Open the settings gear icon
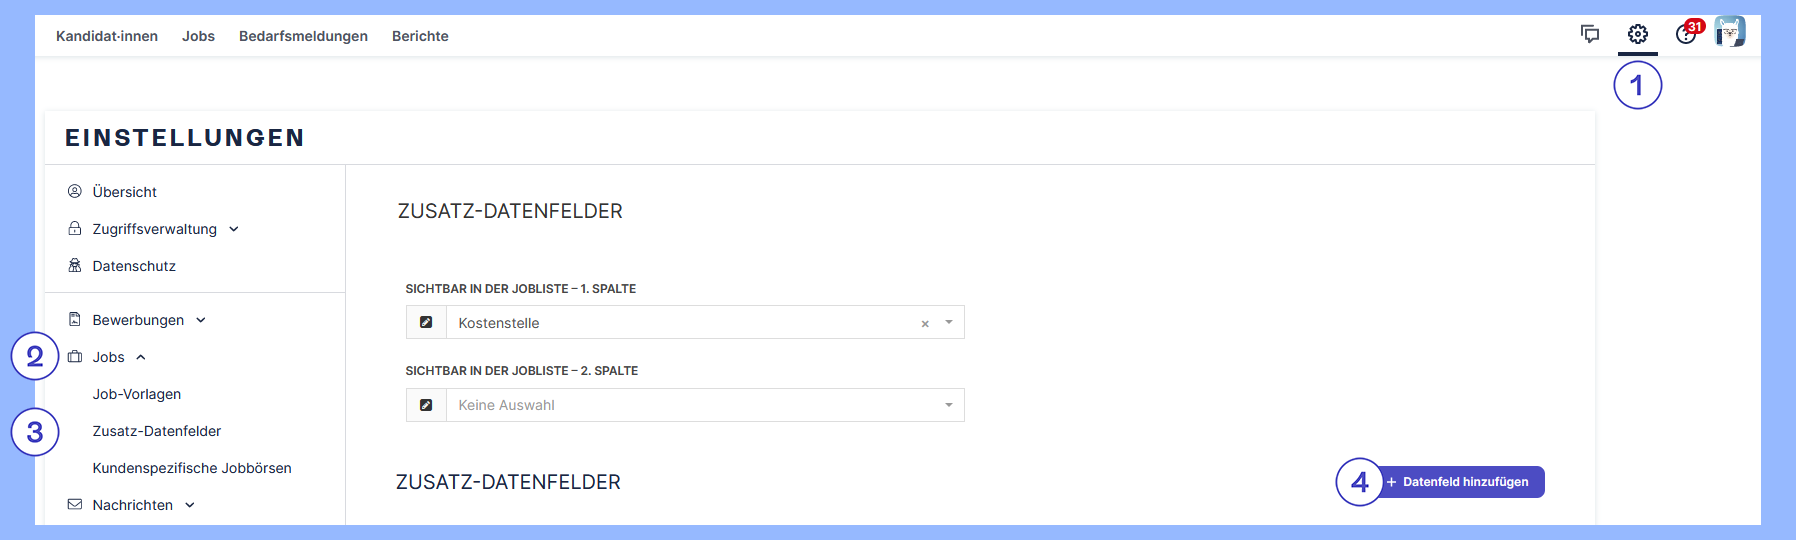This screenshot has width=1796, height=540. coord(1637,35)
